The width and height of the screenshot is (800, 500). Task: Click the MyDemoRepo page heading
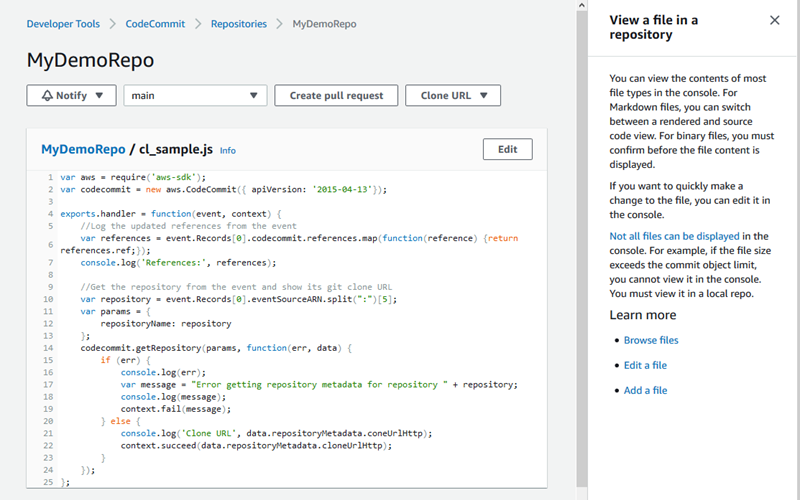pos(90,60)
